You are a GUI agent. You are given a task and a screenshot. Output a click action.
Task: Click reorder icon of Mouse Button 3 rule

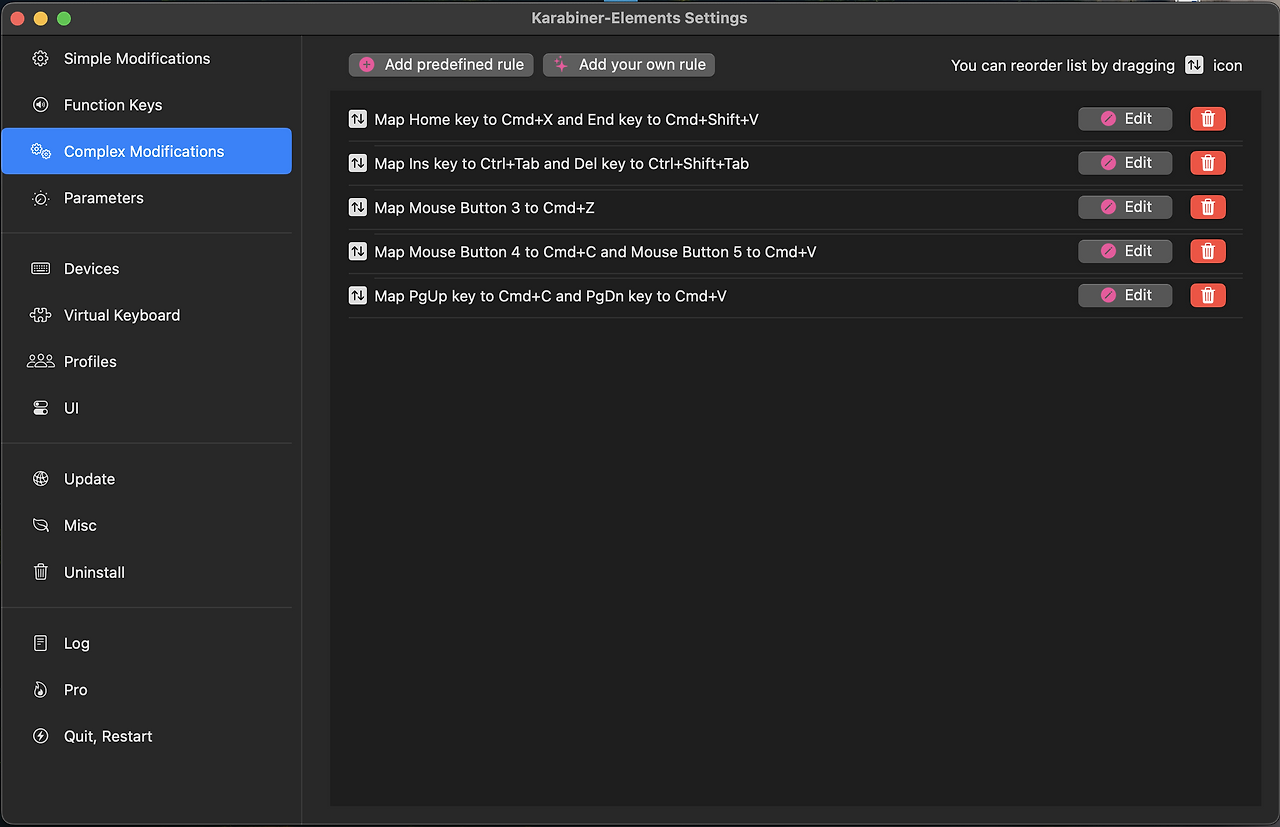[358, 207]
